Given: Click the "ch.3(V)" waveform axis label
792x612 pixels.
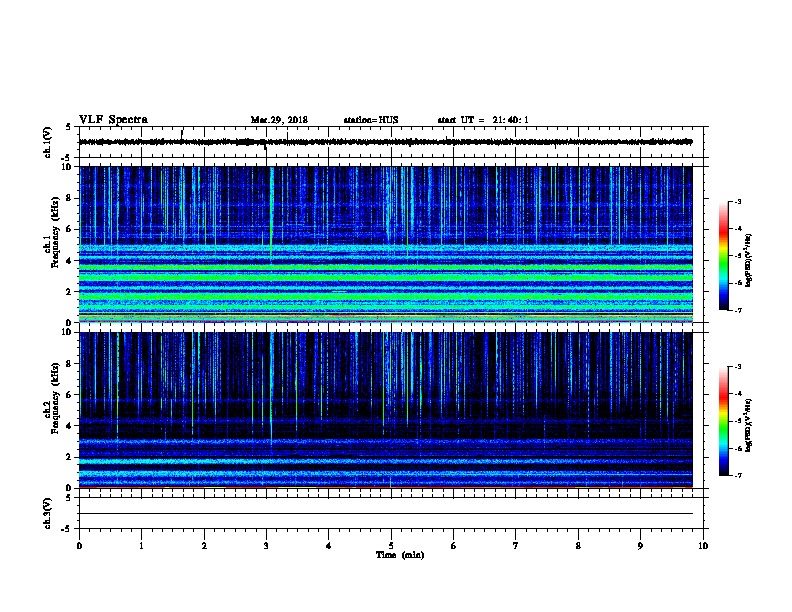Looking at the screenshot, I should [48, 513].
